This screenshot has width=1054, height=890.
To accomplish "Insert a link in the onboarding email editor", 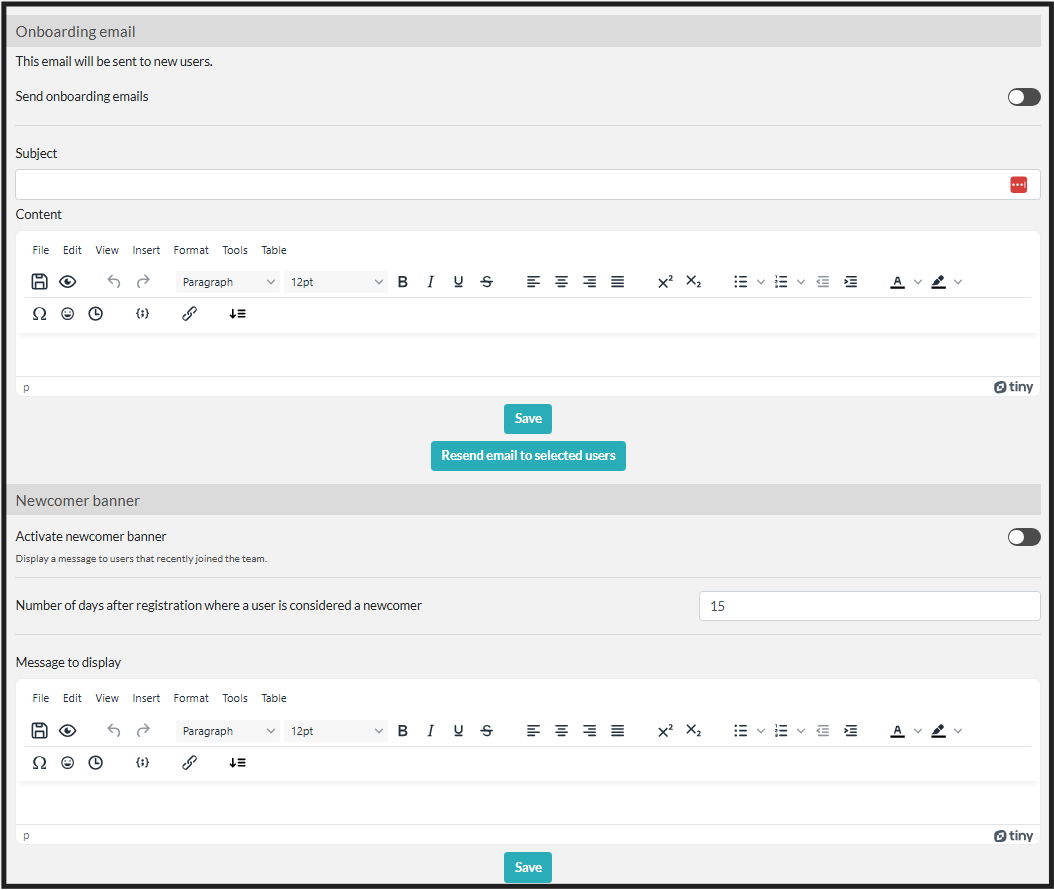I will click(189, 313).
